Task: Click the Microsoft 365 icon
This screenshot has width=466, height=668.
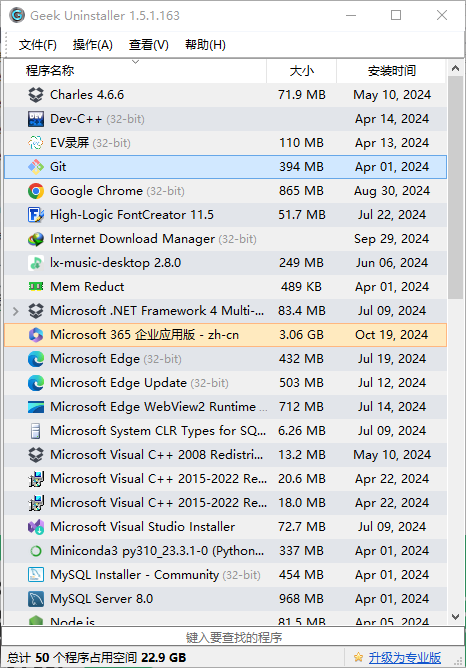Action: 36,335
